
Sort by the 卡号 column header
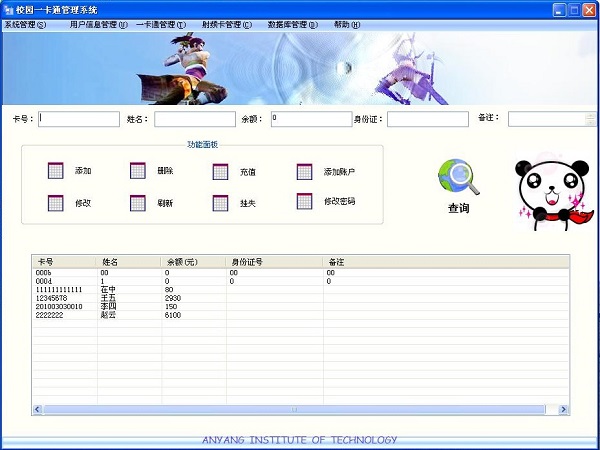coord(64,262)
